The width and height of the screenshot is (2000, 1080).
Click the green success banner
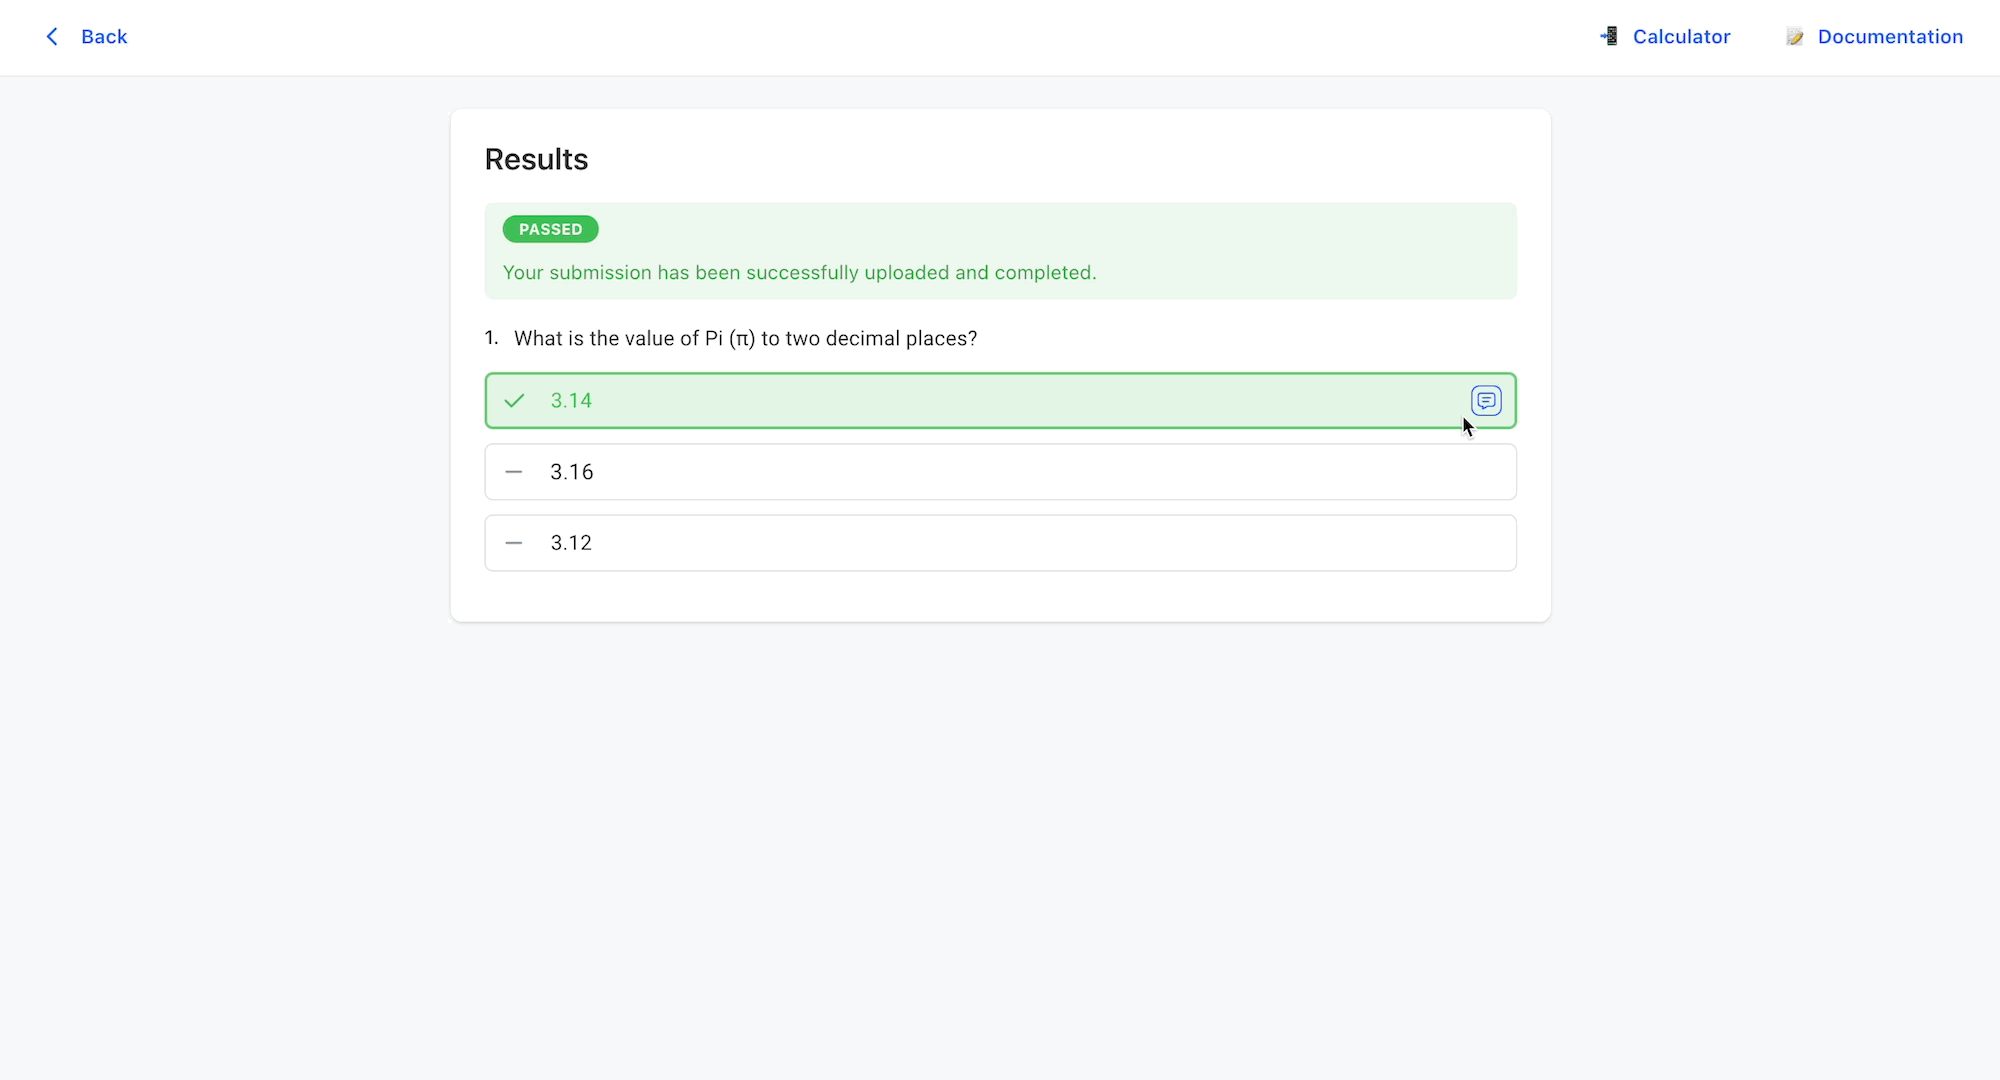click(1000, 251)
